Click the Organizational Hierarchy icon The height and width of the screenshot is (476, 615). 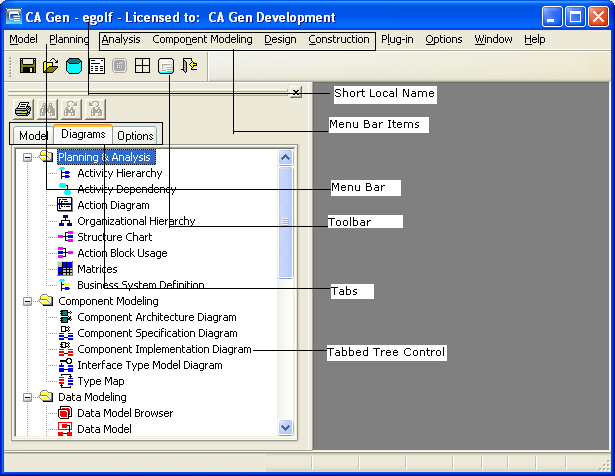[x=65, y=221]
